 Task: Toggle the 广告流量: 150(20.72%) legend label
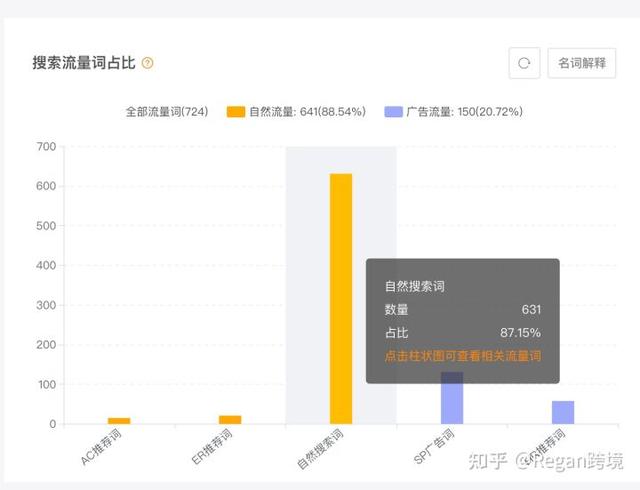click(x=464, y=112)
